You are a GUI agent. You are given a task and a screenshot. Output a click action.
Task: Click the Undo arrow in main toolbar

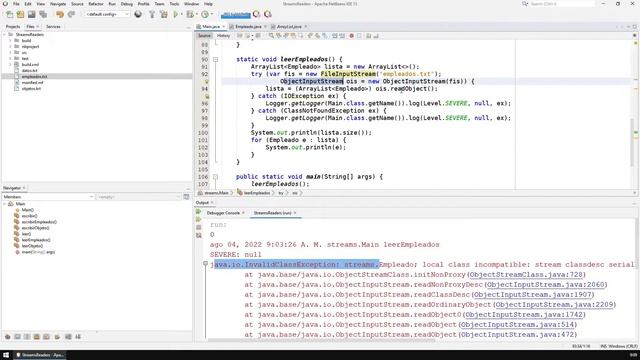[x=60, y=14]
